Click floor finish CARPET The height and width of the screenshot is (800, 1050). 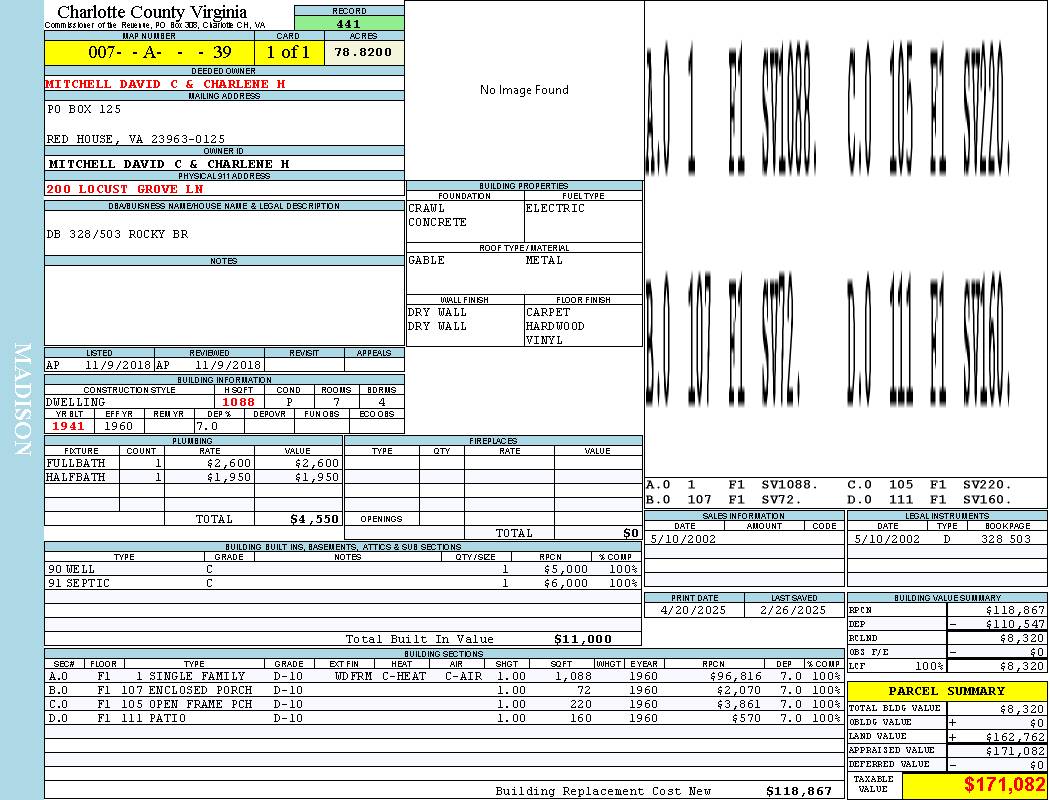point(548,312)
